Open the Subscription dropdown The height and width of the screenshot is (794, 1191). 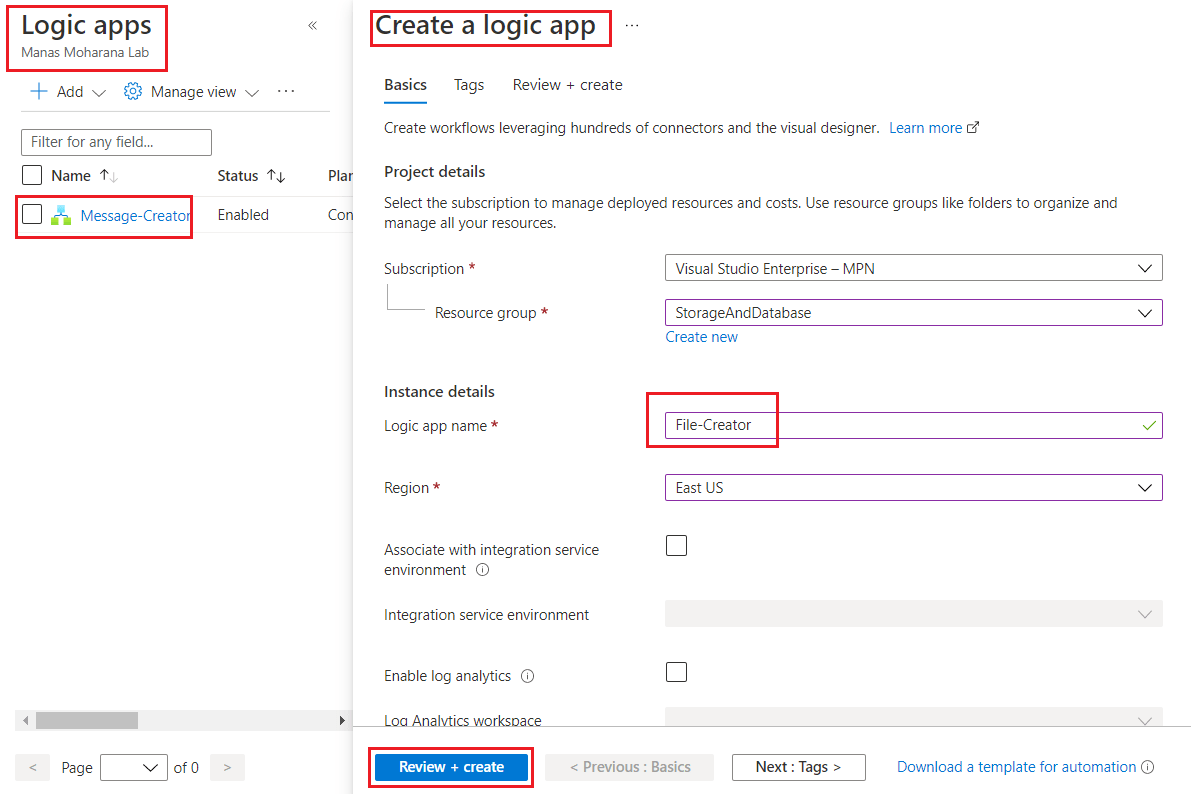coord(914,268)
